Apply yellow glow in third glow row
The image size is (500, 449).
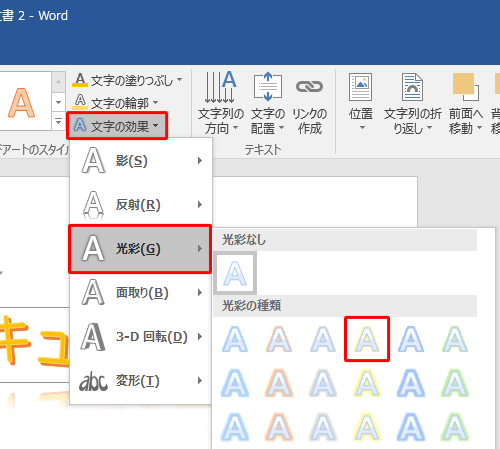[367, 427]
